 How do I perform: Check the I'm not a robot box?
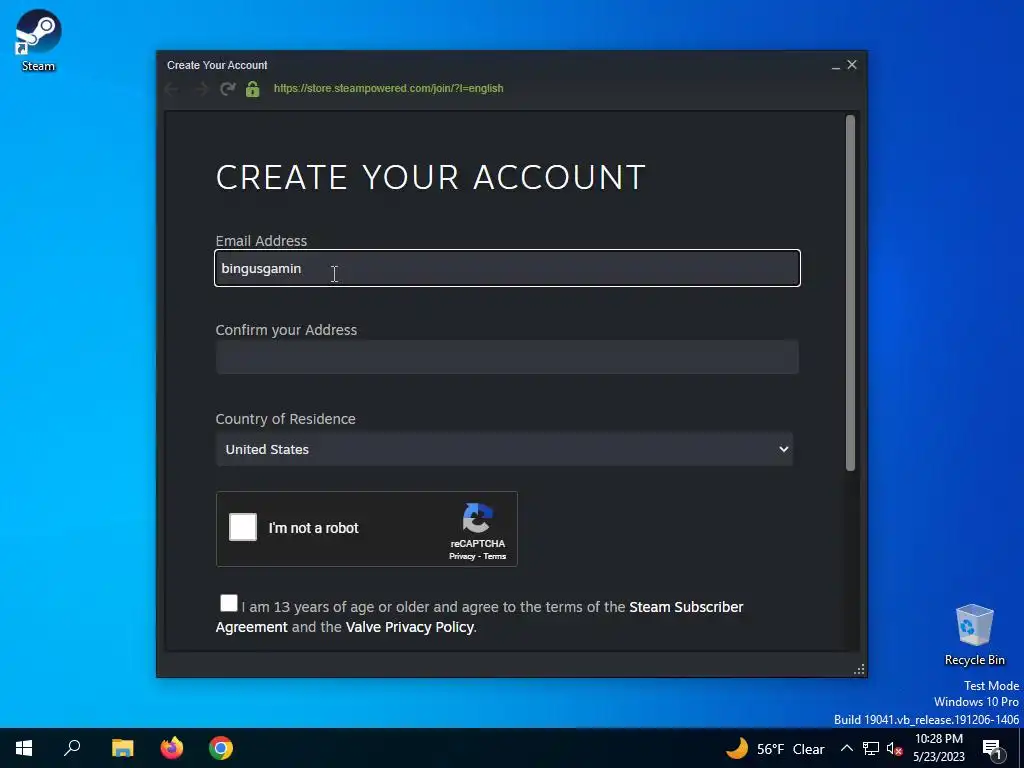(x=243, y=527)
